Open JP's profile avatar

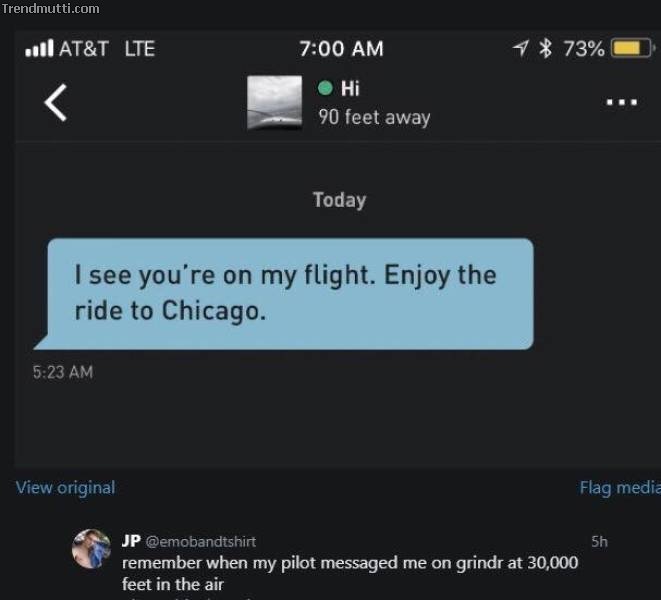pos(91,549)
